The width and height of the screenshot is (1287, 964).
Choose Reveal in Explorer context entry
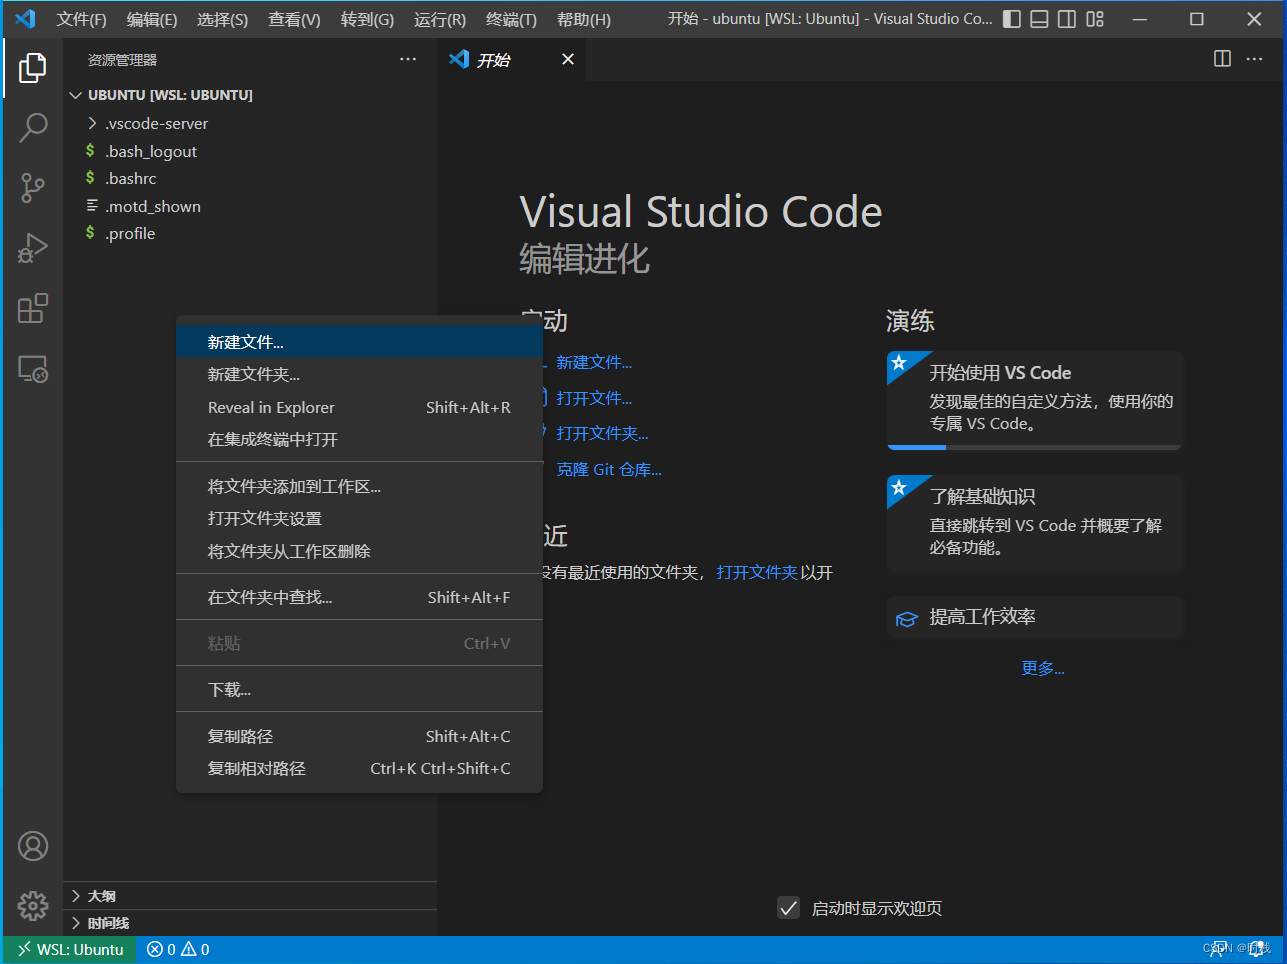click(359, 407)
